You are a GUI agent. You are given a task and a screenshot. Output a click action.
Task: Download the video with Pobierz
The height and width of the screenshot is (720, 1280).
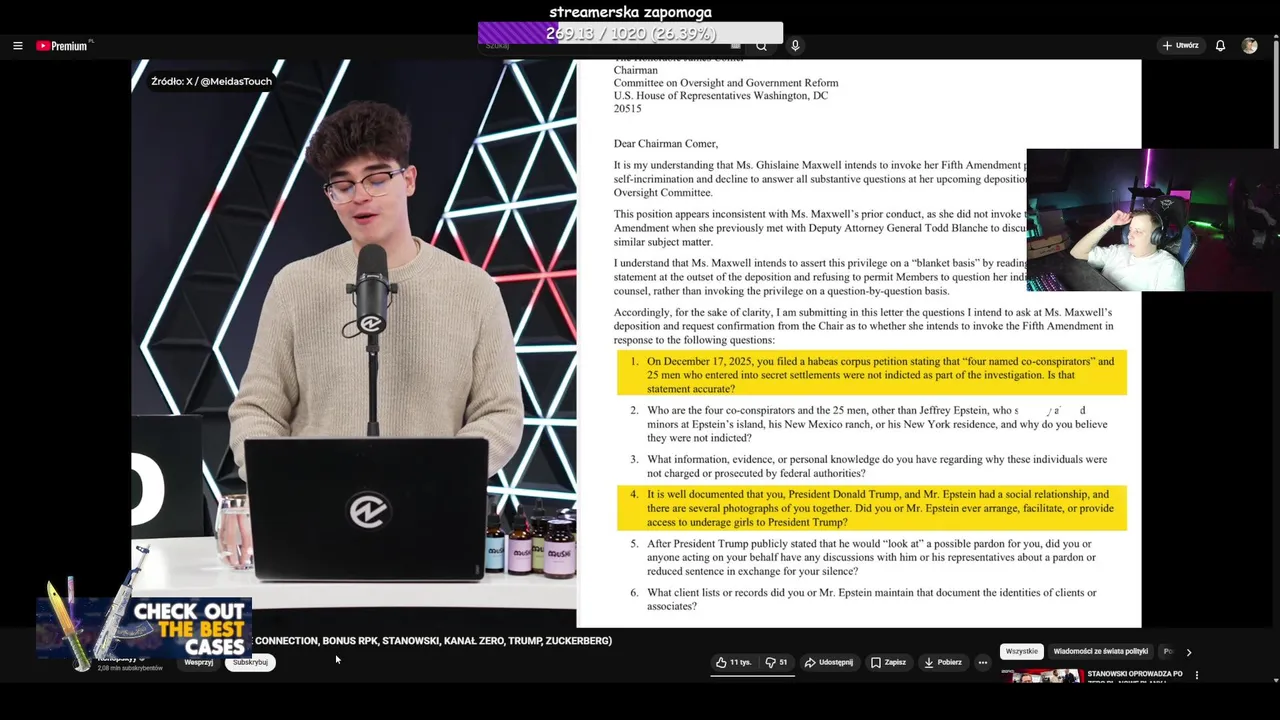click(x=943, y=662)
